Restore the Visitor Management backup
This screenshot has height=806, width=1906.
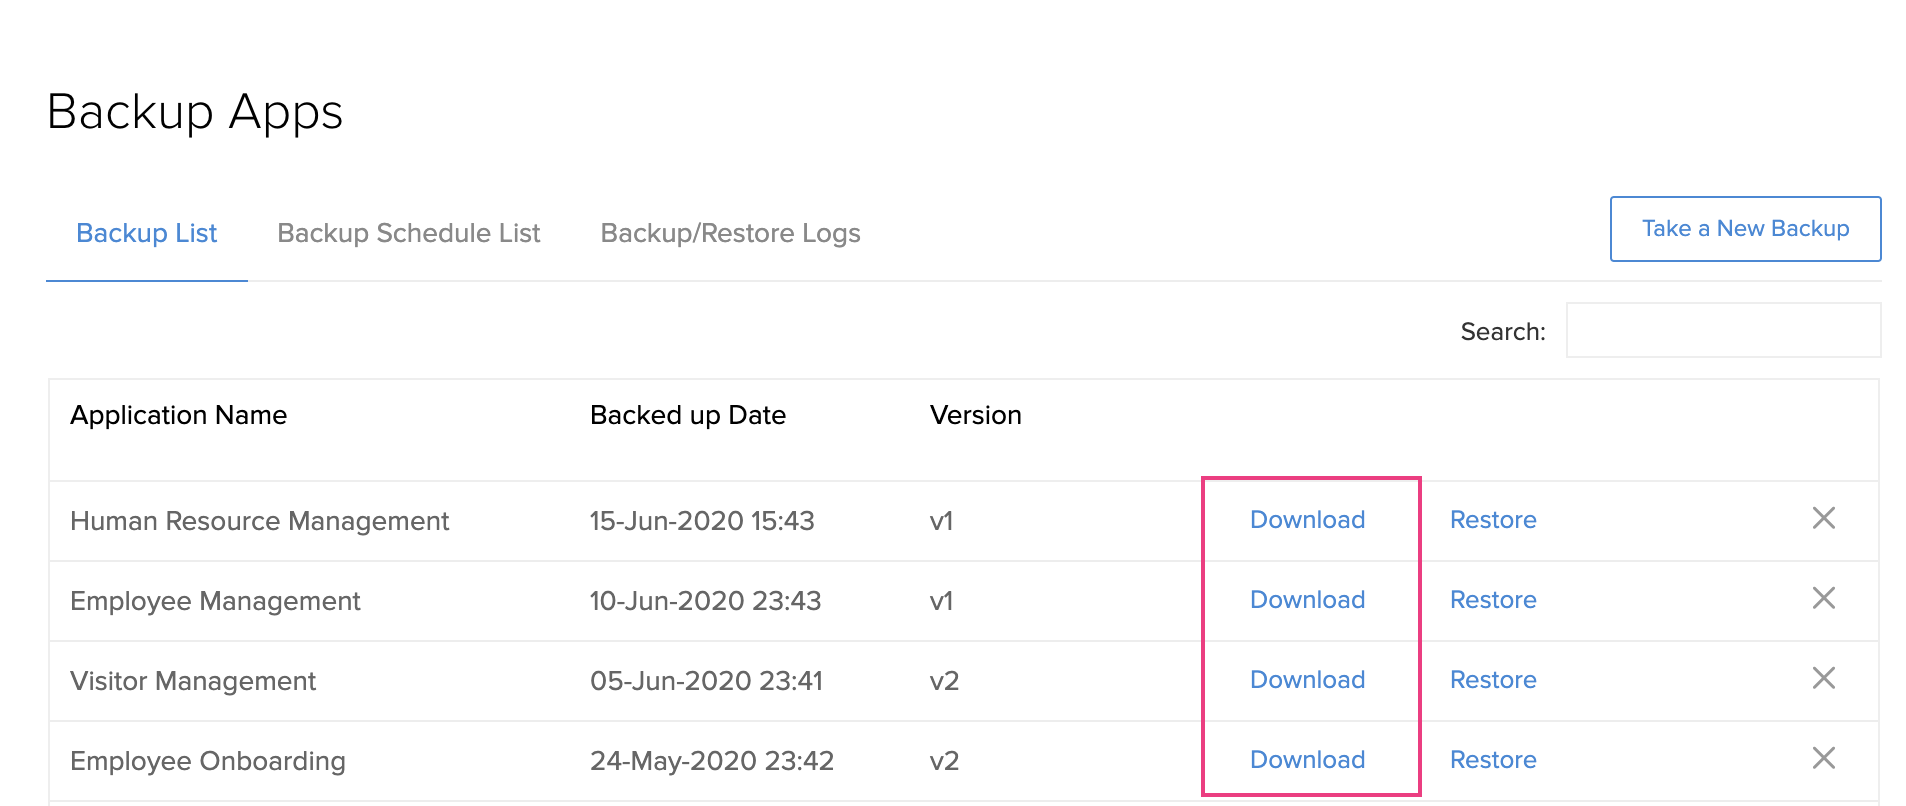1492,679
